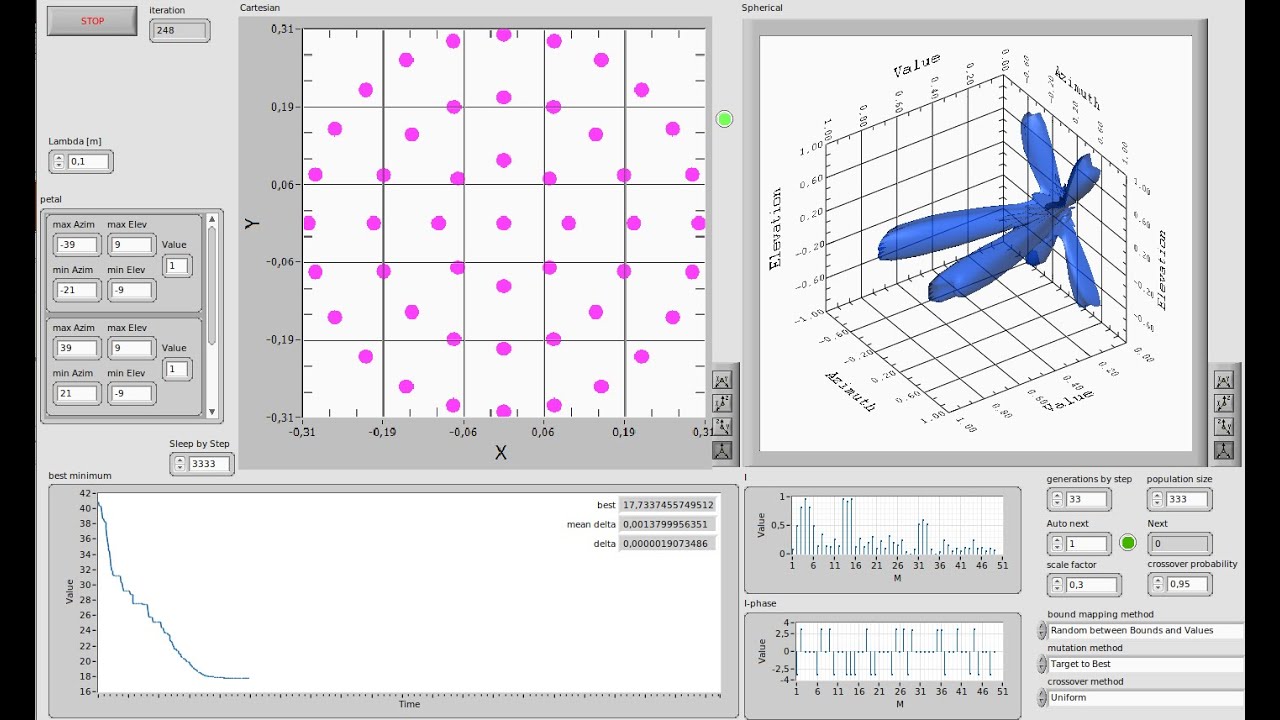
Task: Open the mutation method selector Target to Best
Action: point(1146,664)
